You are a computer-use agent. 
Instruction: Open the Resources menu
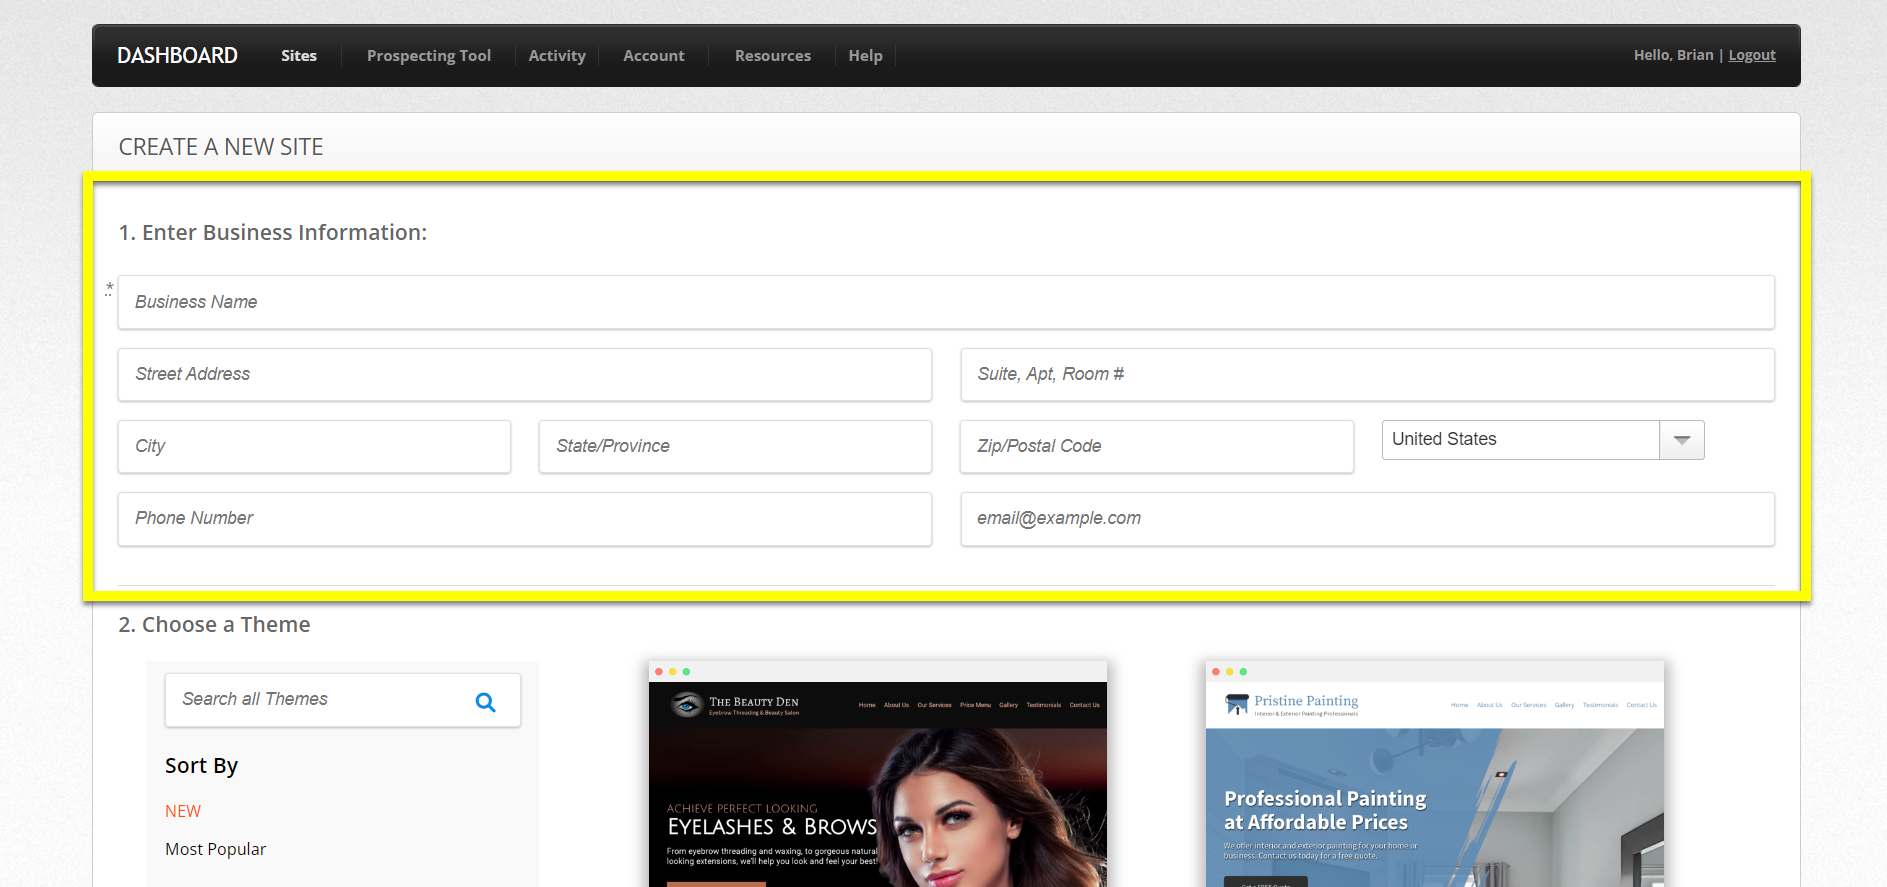tap(773, 56)
